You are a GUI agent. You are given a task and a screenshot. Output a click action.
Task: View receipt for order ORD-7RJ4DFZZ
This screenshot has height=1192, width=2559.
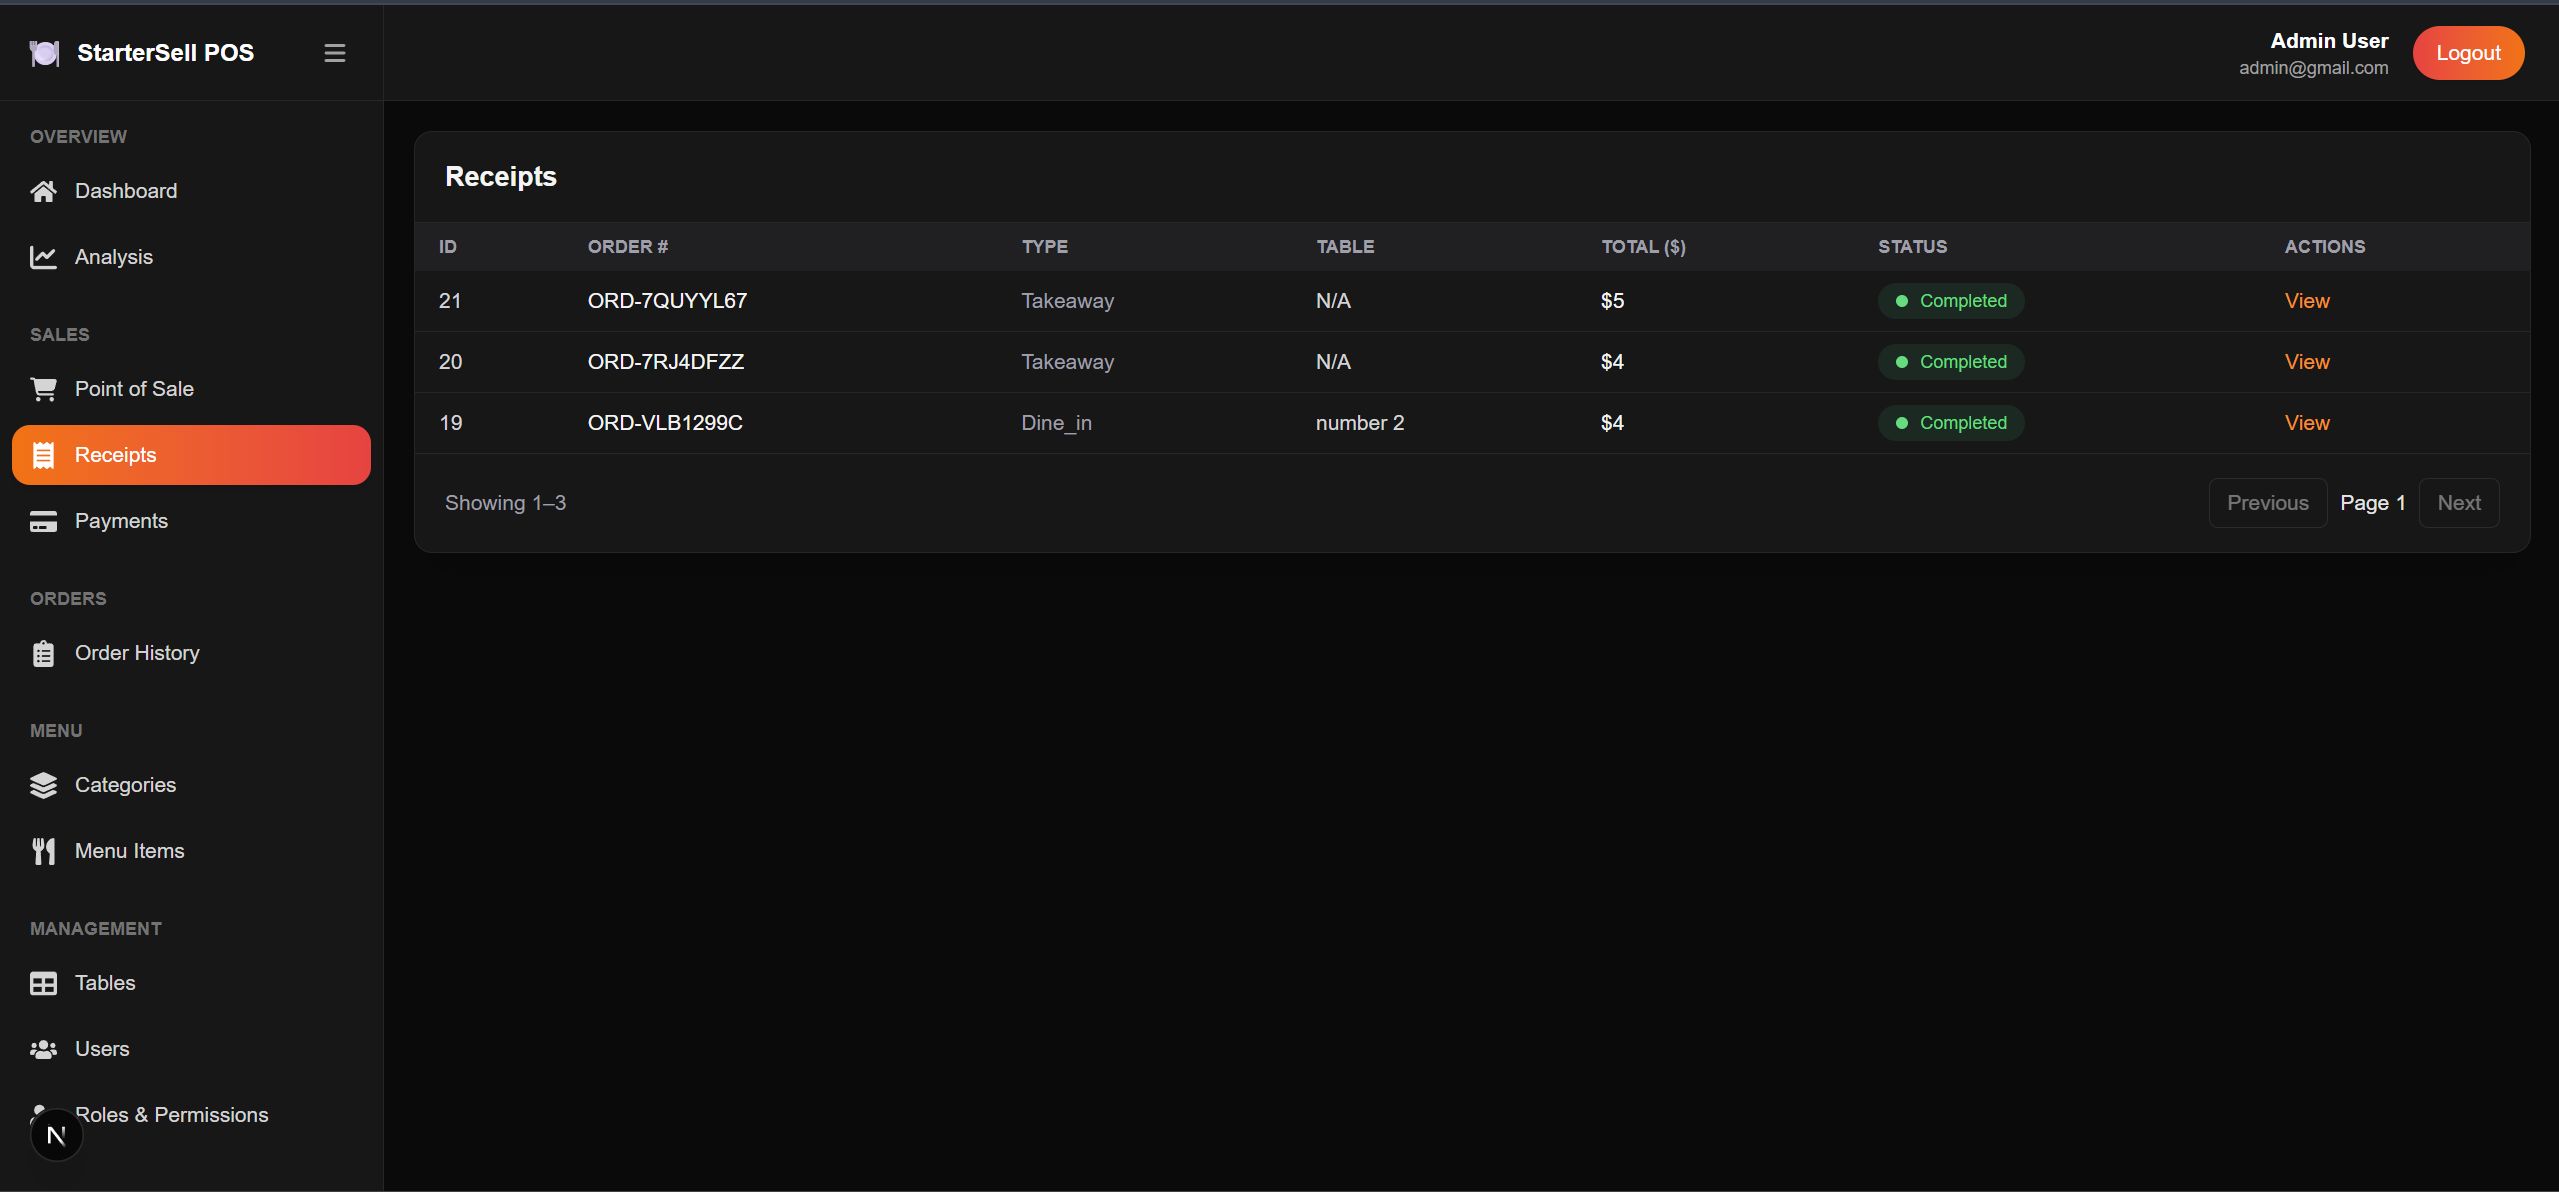pyautogui.click(x=2306, y=362)
